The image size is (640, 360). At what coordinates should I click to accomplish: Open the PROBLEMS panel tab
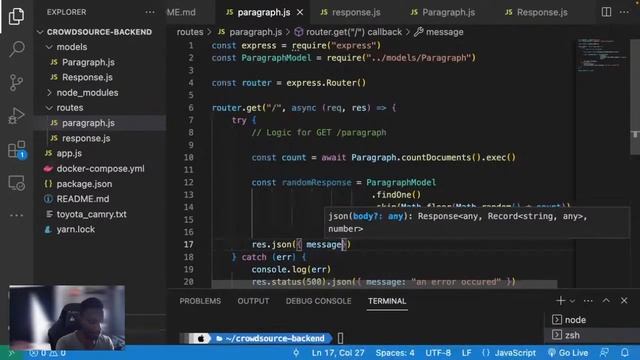tap(200, 301)
